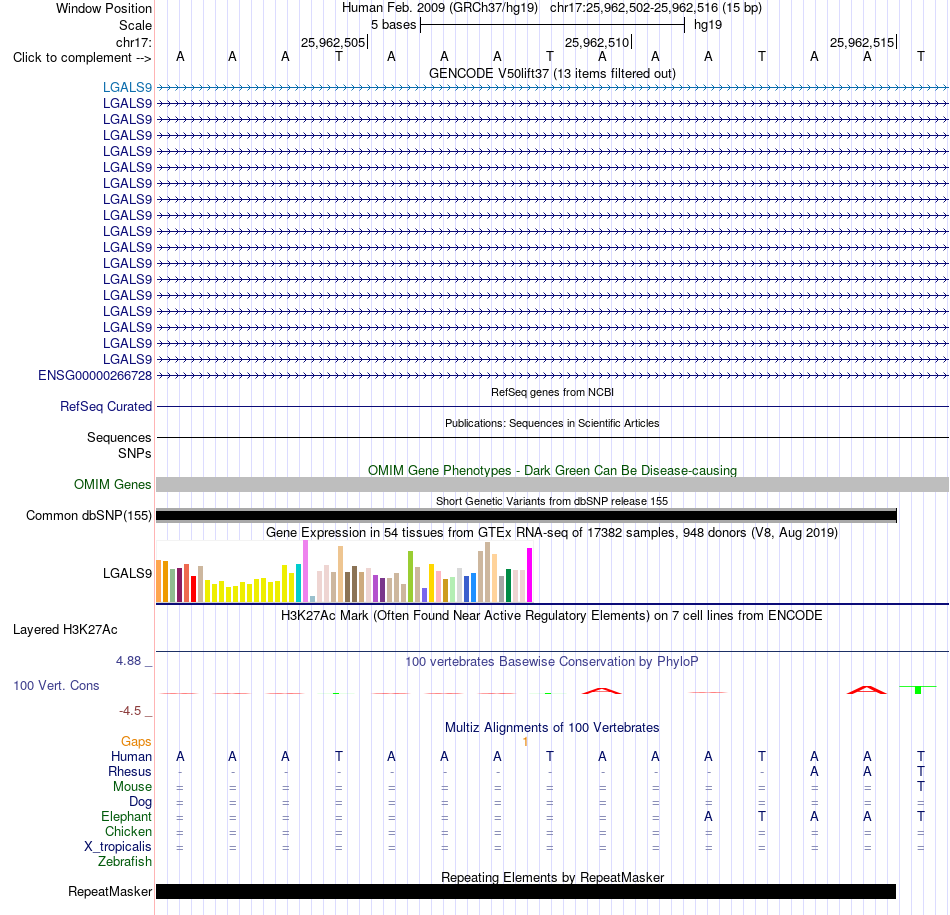
Task: Click the magenta bar in GTEx chart
Action: point(530,575)
